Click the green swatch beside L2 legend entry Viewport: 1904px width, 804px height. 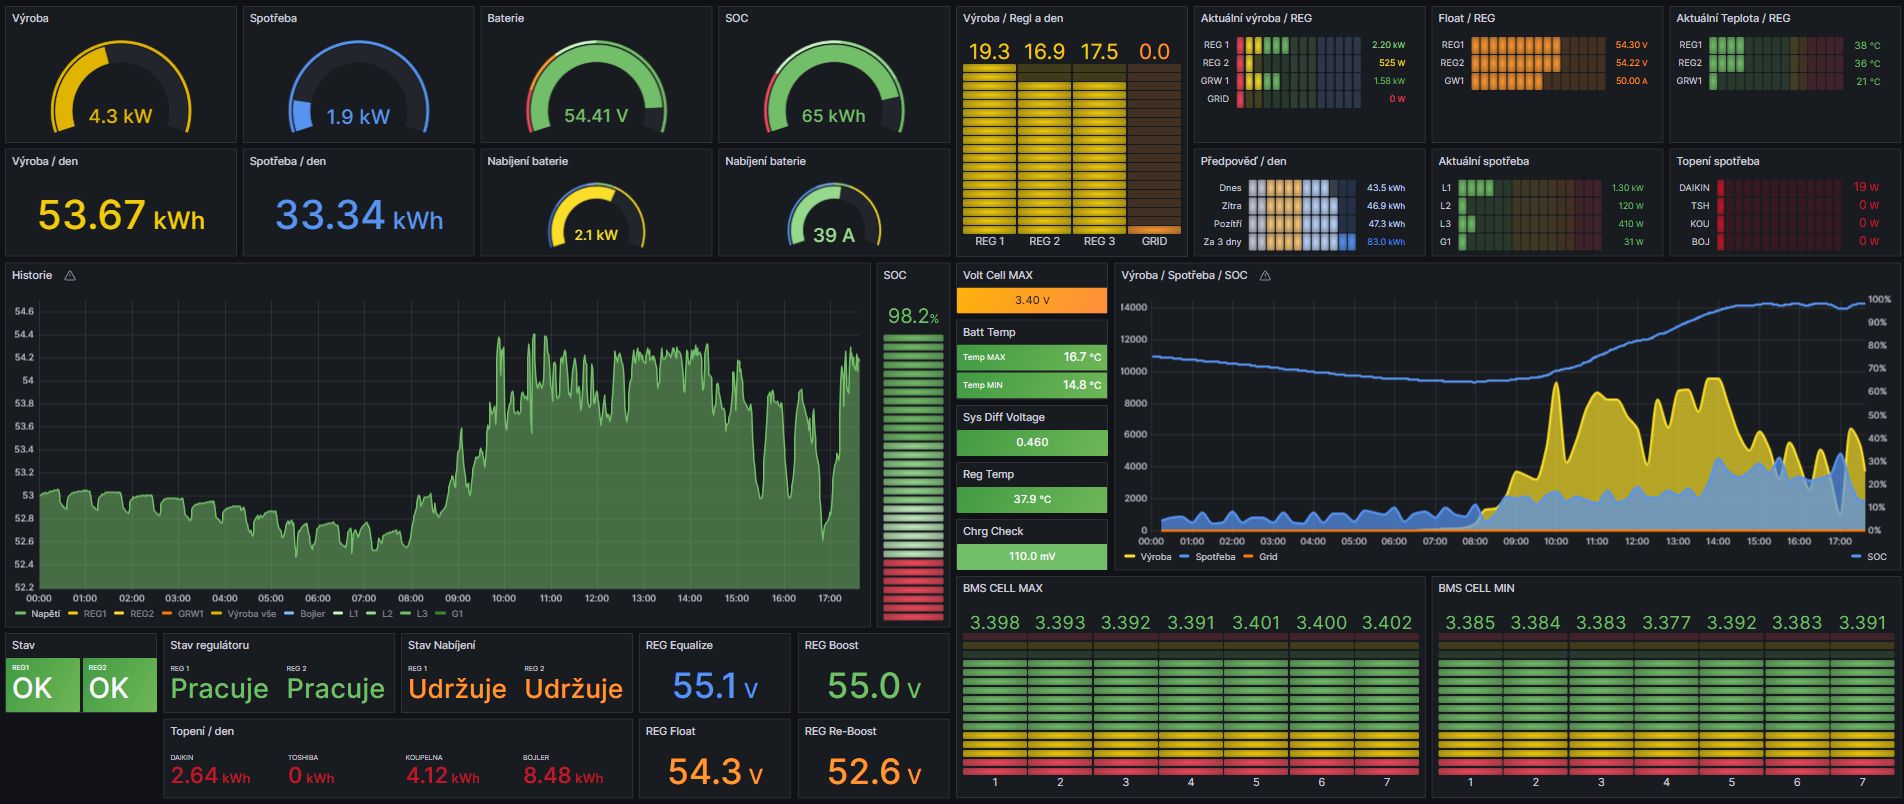click(373, 613)
